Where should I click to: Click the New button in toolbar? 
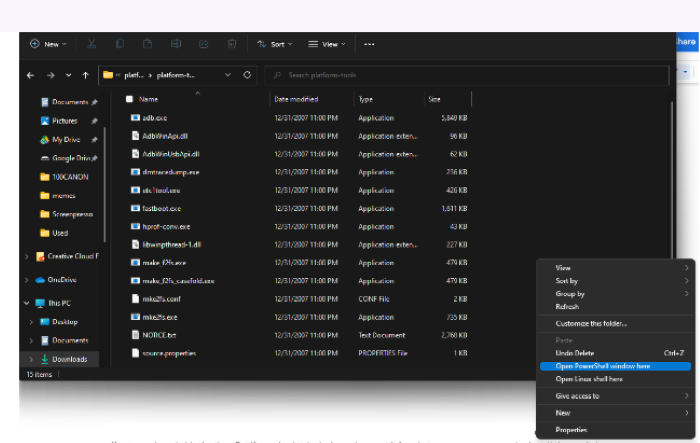47,44
